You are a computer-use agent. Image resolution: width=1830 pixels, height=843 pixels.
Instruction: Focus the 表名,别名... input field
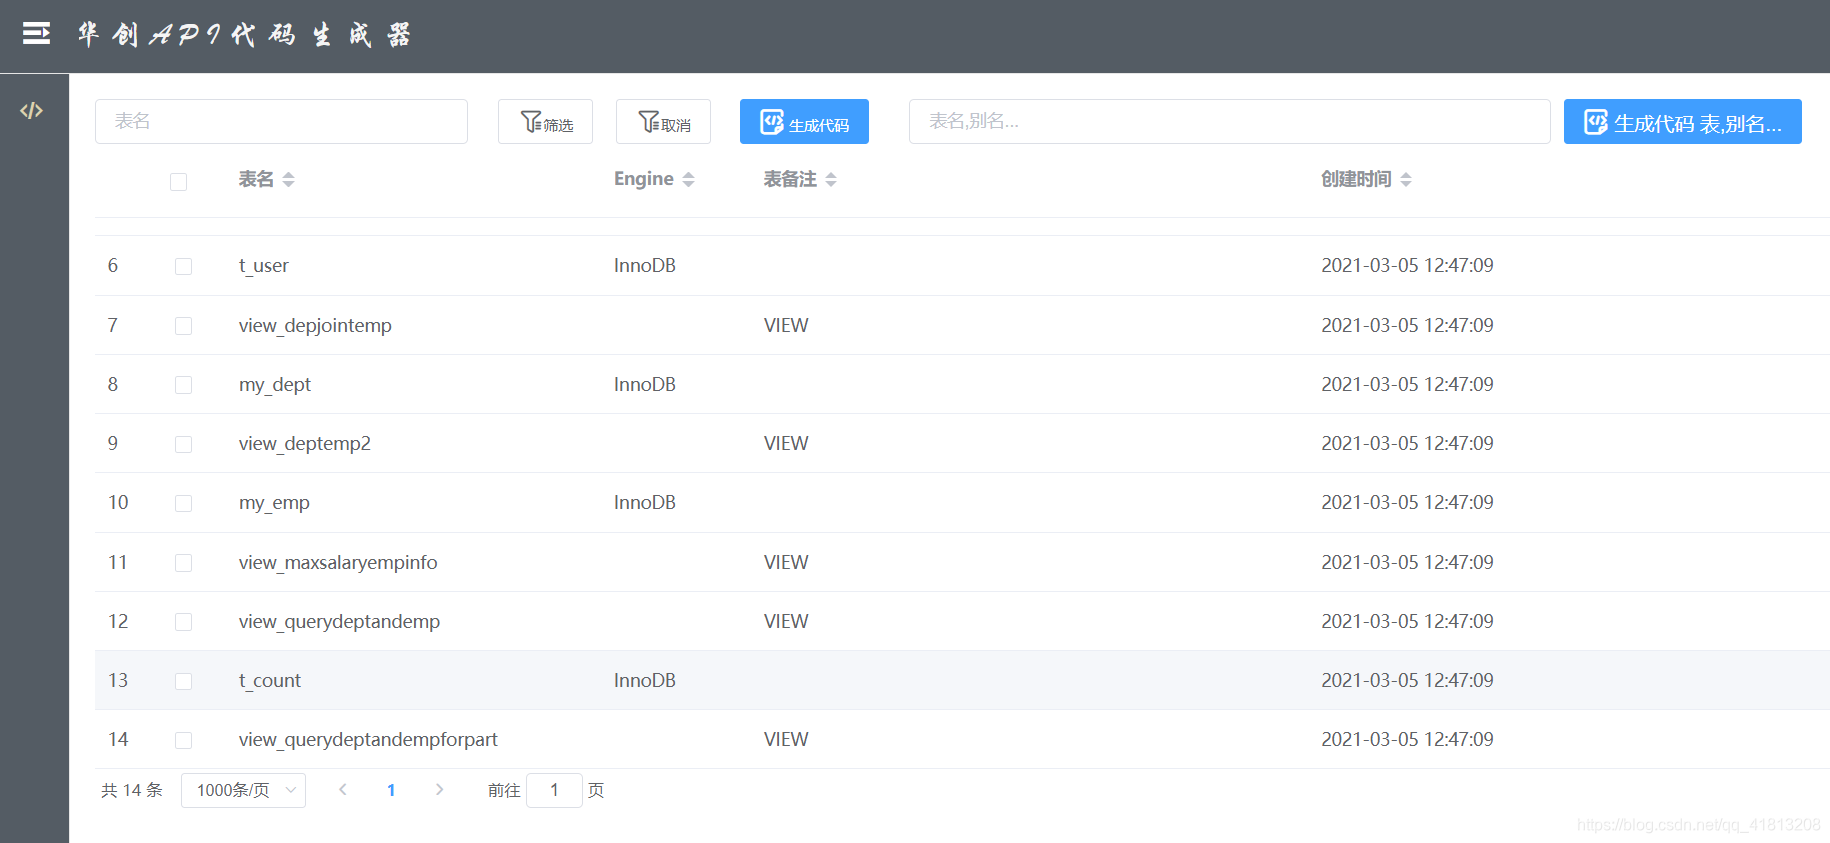[x=1229, y=121]
